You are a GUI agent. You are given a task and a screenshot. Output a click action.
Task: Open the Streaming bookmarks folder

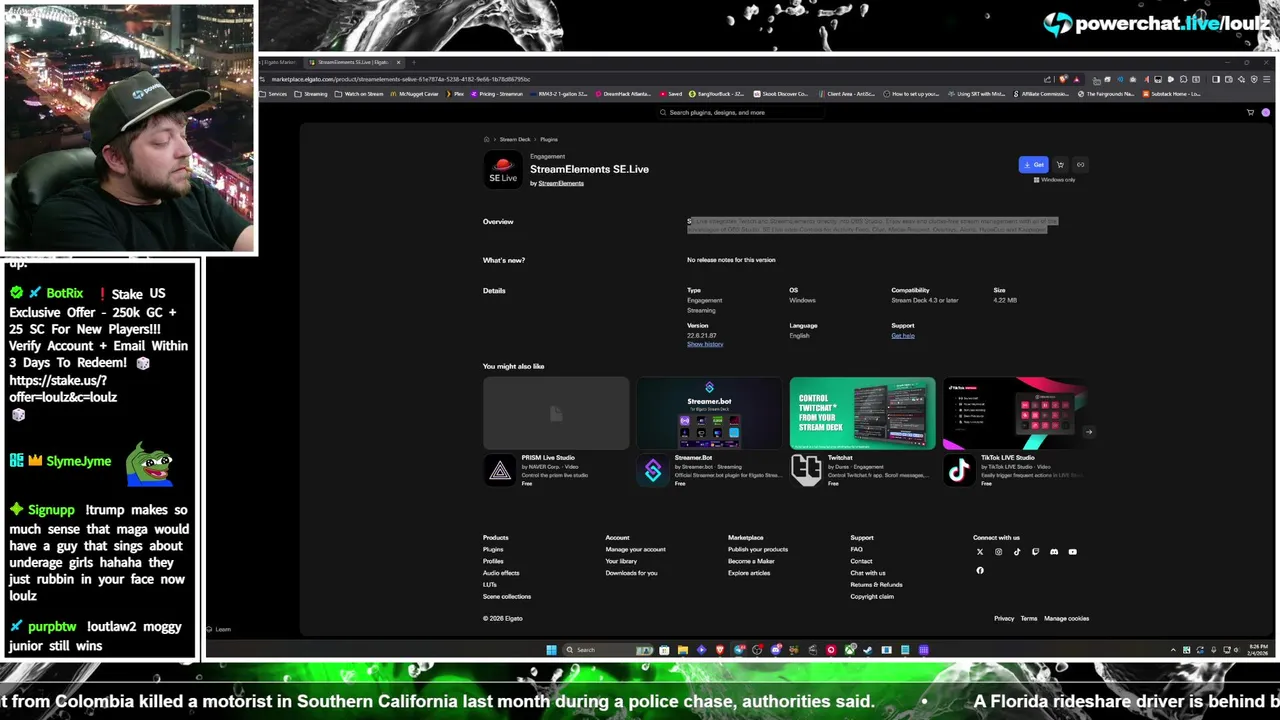click(x=311, y=94)
